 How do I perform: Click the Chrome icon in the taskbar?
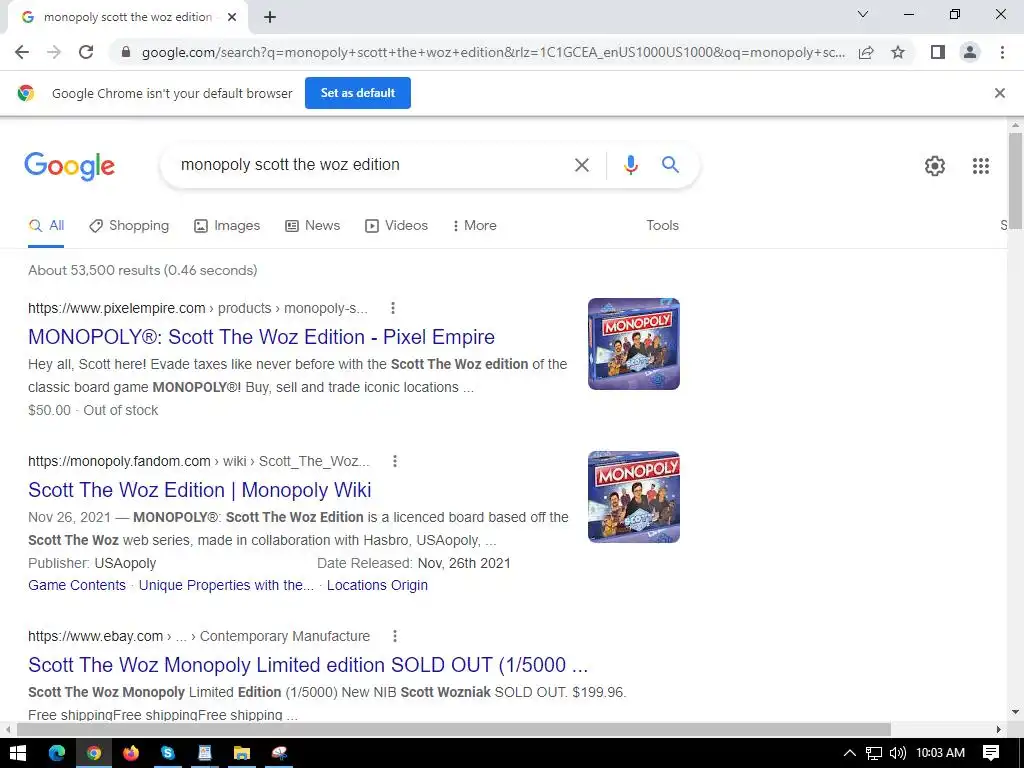click(94, 753)
